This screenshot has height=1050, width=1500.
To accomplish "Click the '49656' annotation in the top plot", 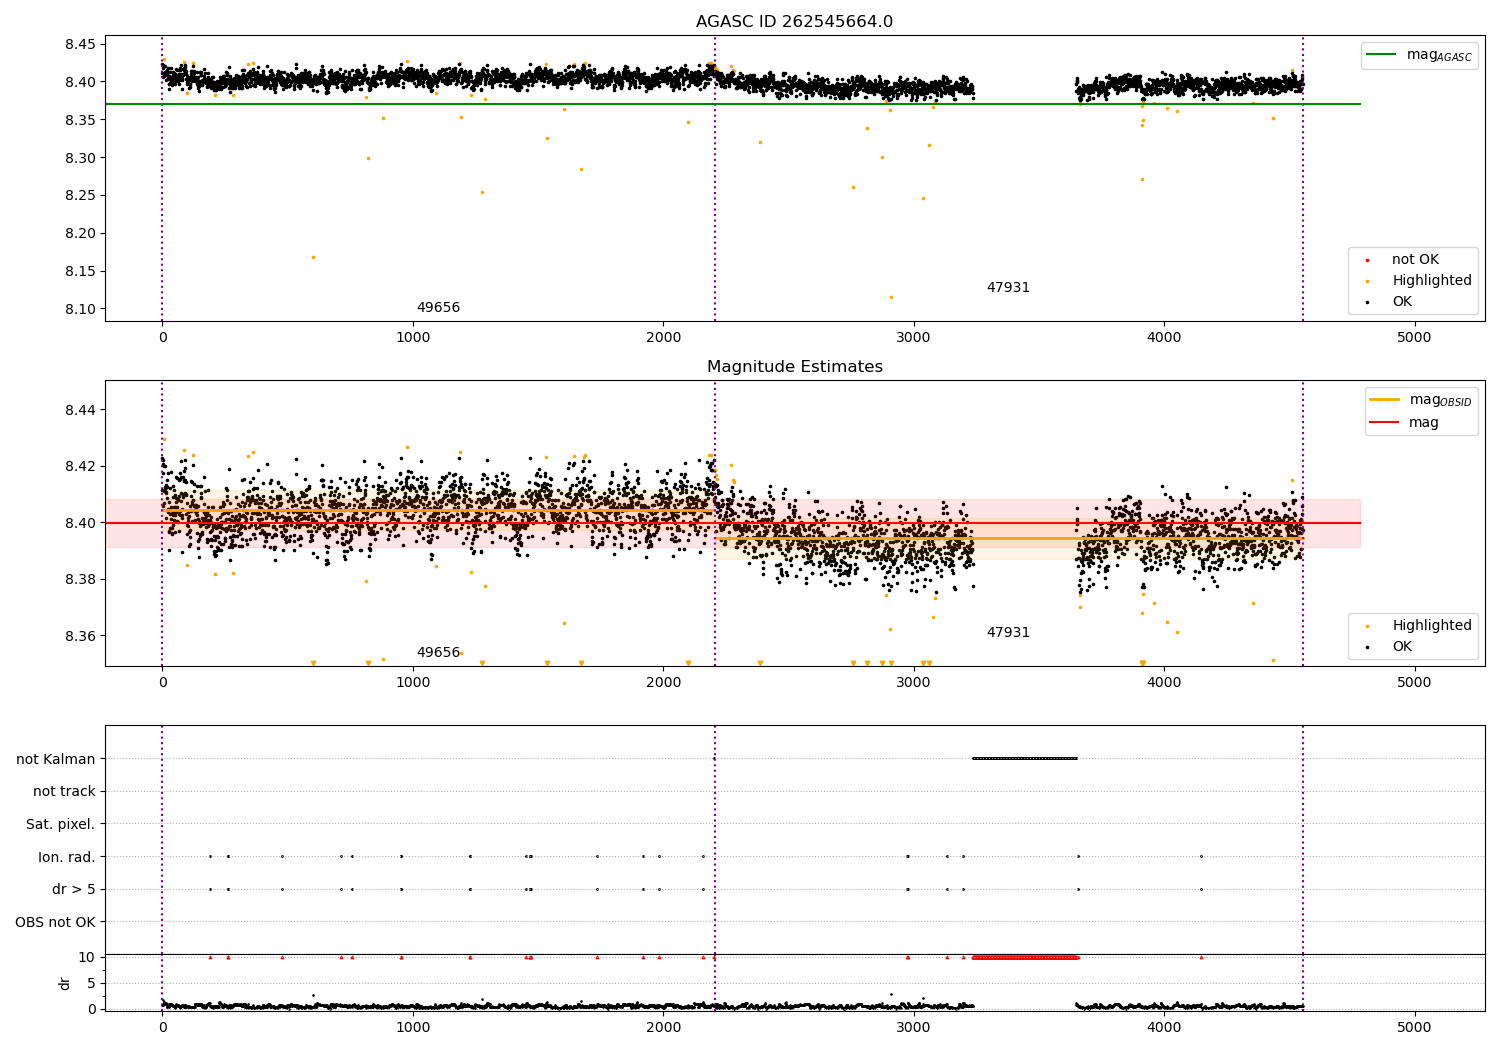I will click(x=438, y=308).
